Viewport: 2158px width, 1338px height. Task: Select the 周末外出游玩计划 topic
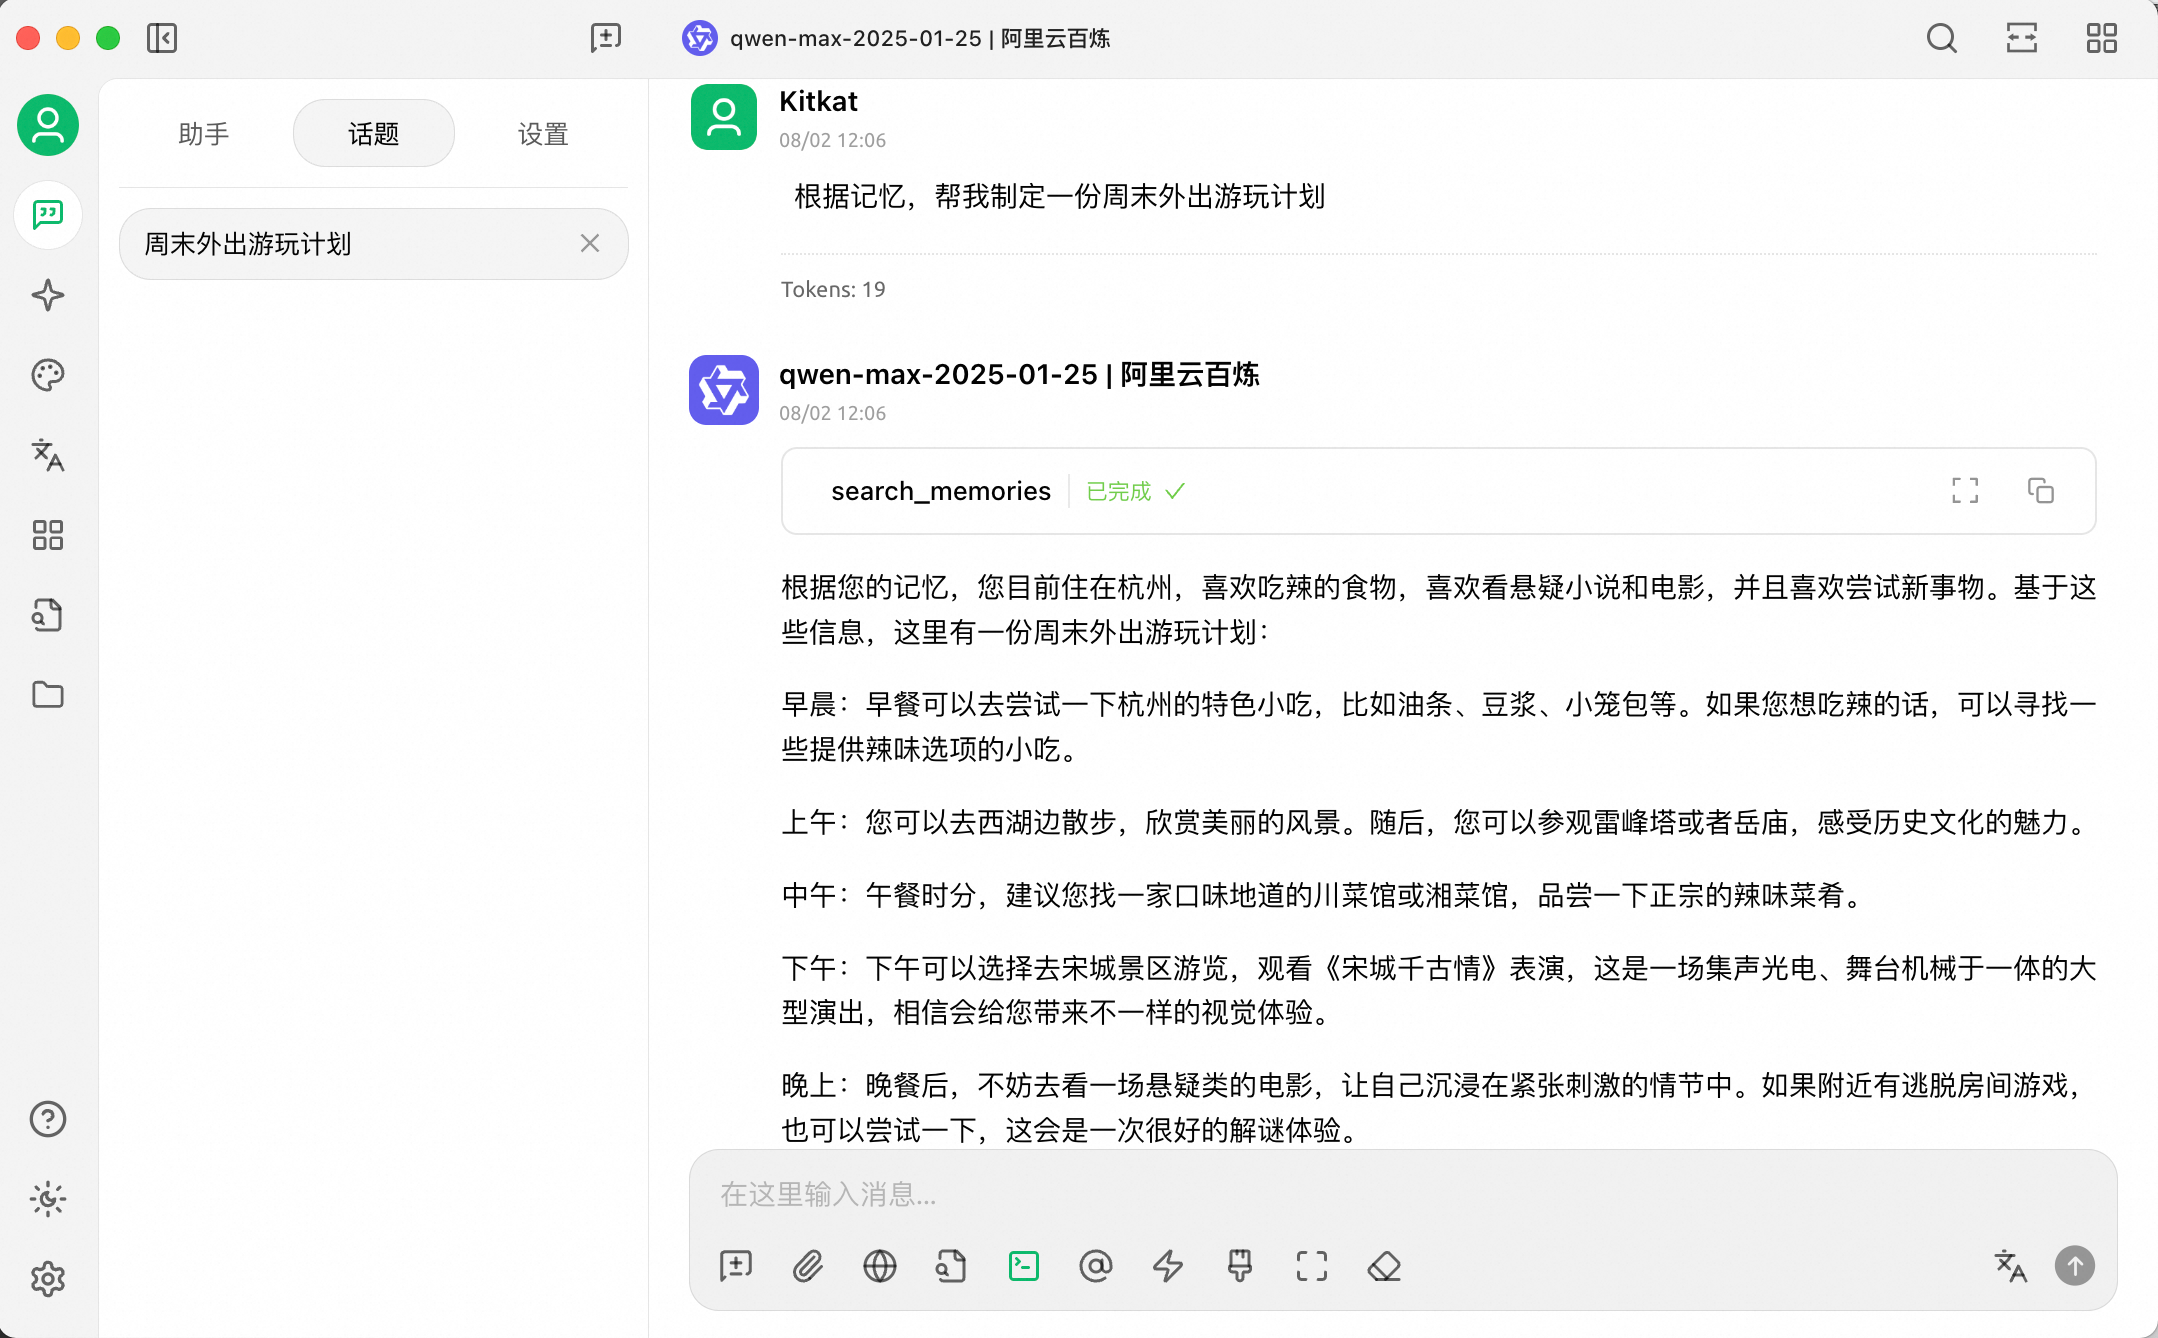pos(374,244)
